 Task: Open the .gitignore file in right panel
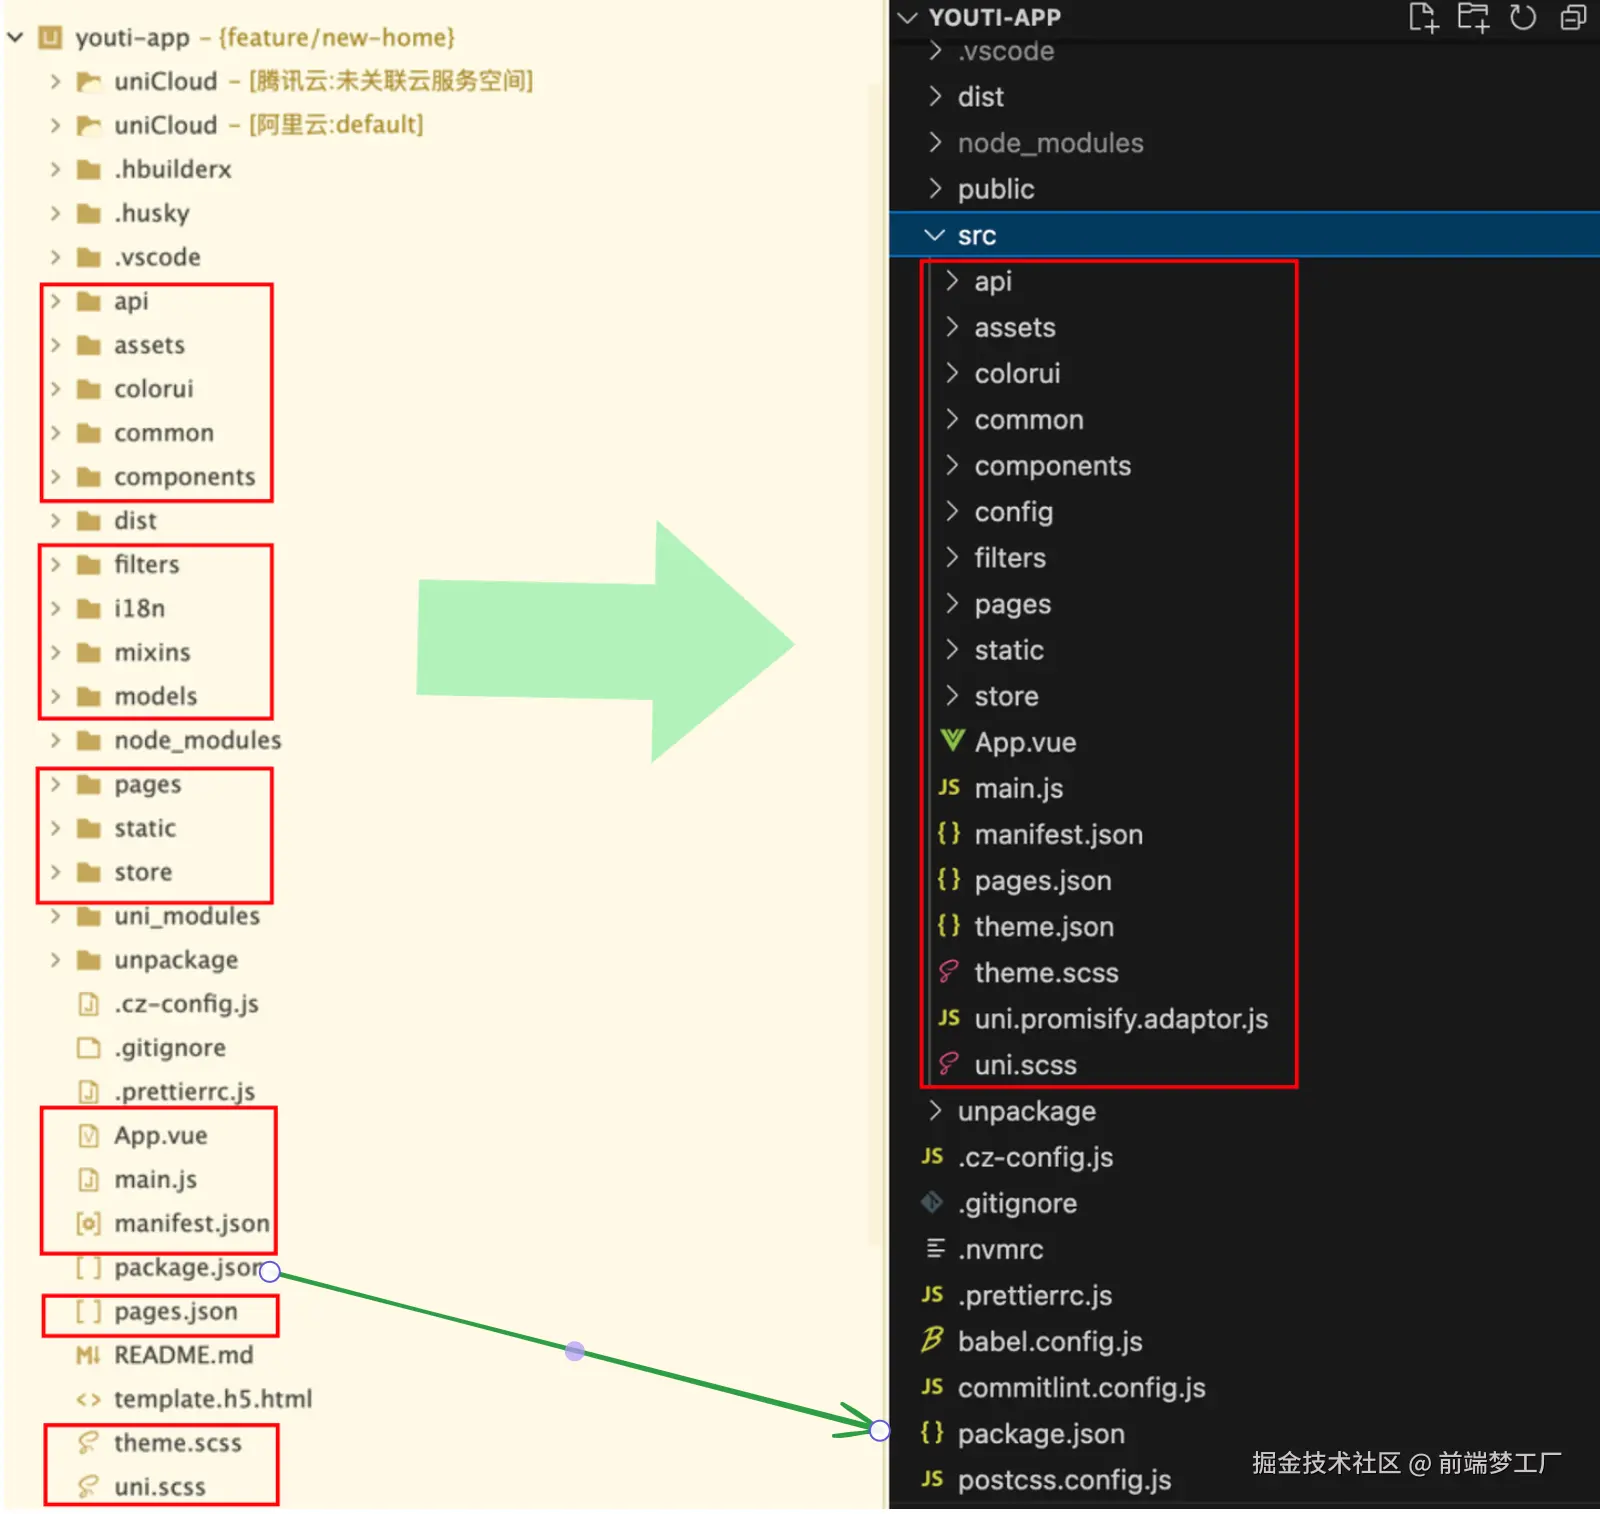[x=1017, y=1203]
